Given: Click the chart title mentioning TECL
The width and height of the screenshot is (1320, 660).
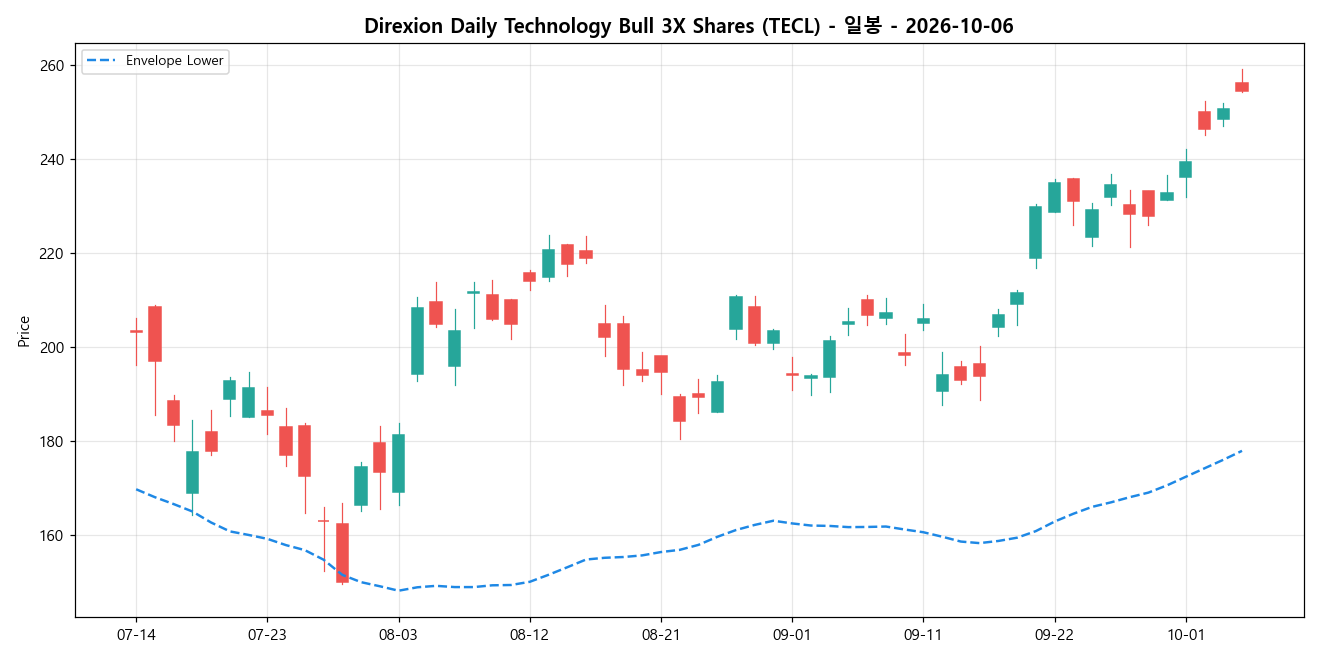Looking at the screenshot, I should click(689, 26).
